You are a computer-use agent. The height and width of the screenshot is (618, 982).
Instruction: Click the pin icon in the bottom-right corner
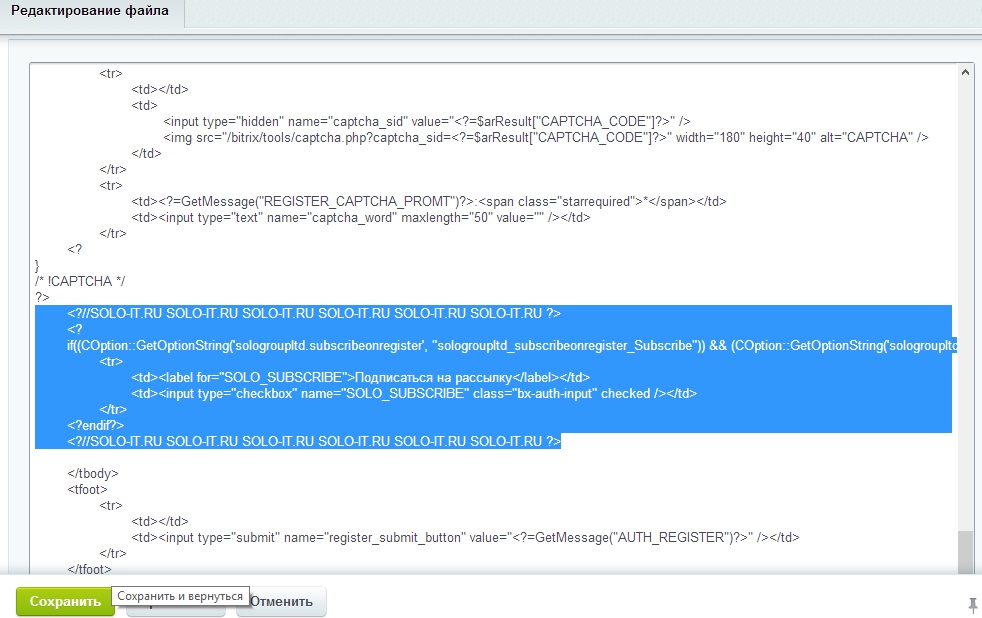pos(973,604)
